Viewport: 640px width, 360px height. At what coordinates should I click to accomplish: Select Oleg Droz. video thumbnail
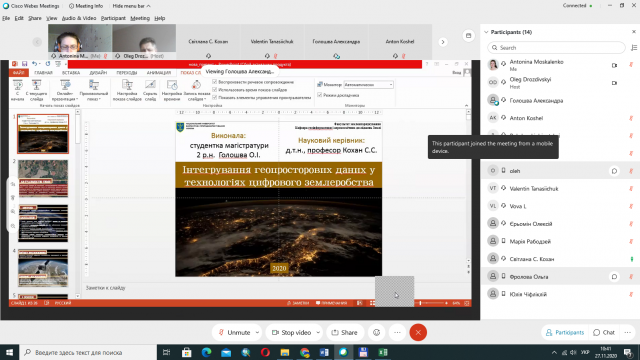click(144, 42)
